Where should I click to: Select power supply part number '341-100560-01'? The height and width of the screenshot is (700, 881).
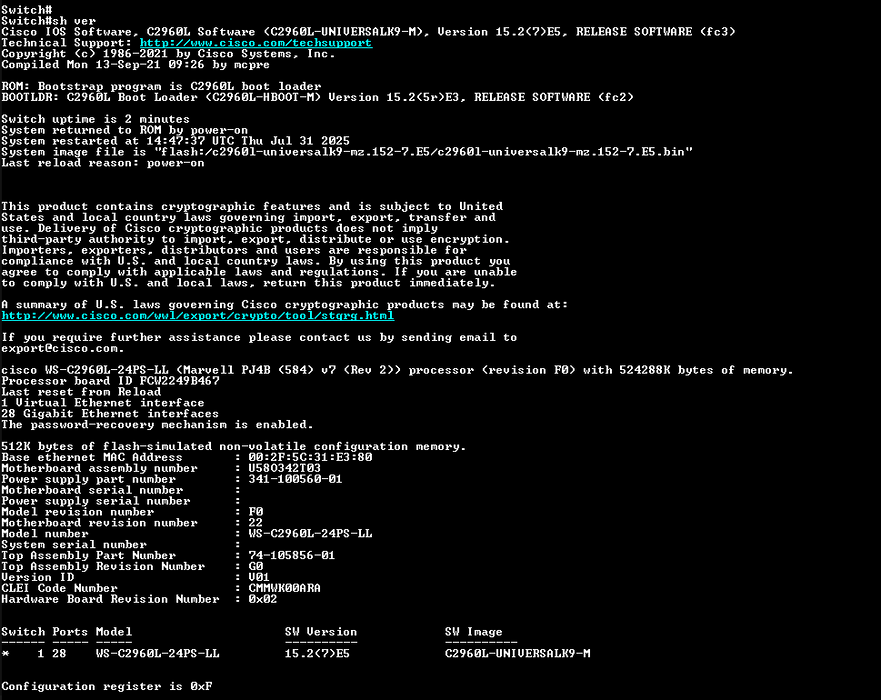(296, 479)
